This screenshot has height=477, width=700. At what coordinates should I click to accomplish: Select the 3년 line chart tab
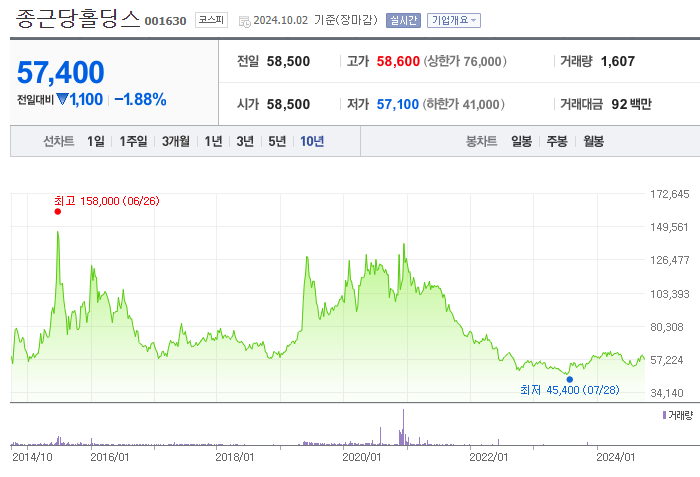tap(245, 142)
